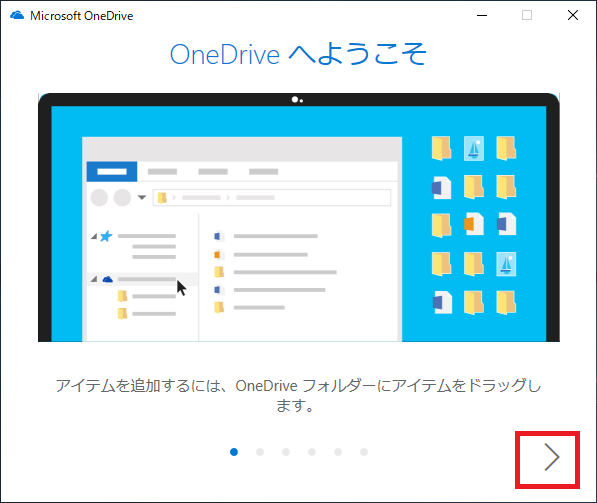The height and width of the screenshot is (503, 597).
Task: Close the Microsoft OneDrive welcome window
Action: click(573, 16)
